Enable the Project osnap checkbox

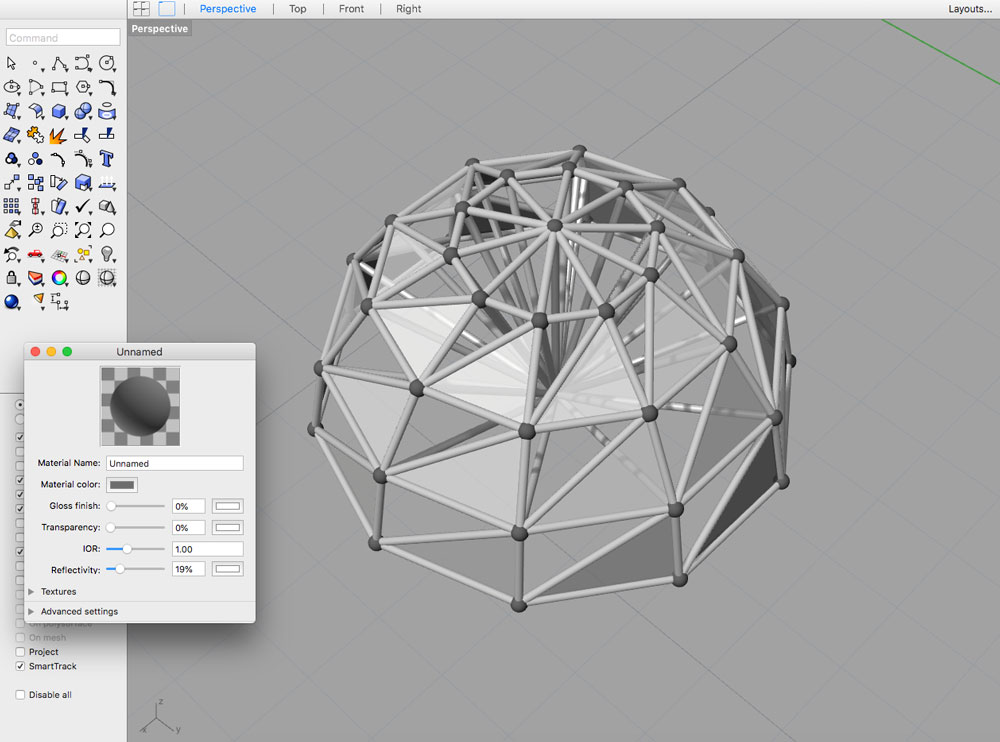(x=20, y=652)
